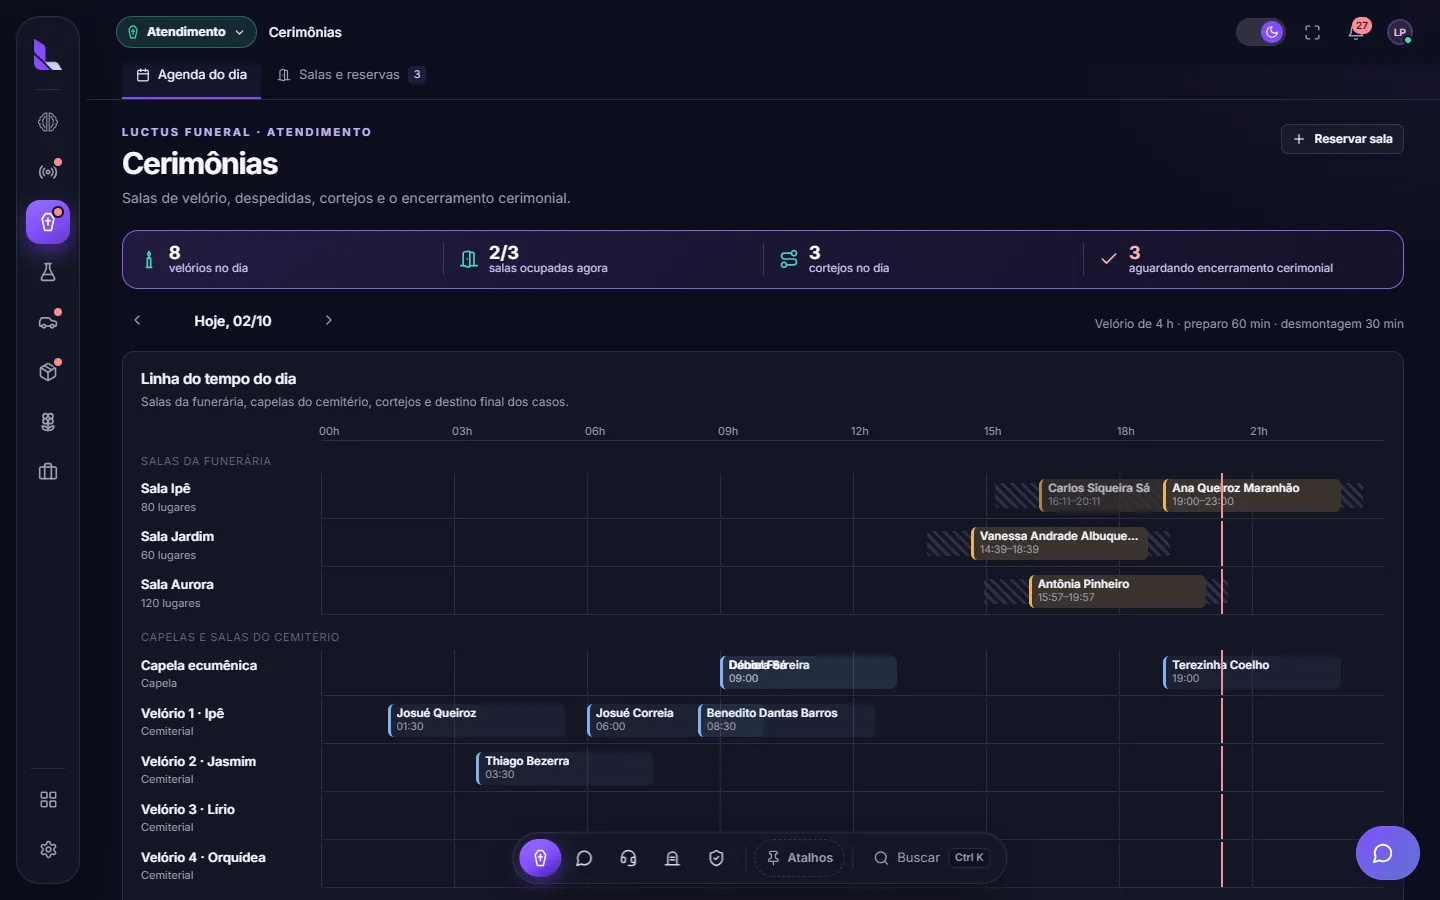This screenshot has height=900, width=1440.
Task: Click the Reservar sala button
Action: coord(1342,139)
